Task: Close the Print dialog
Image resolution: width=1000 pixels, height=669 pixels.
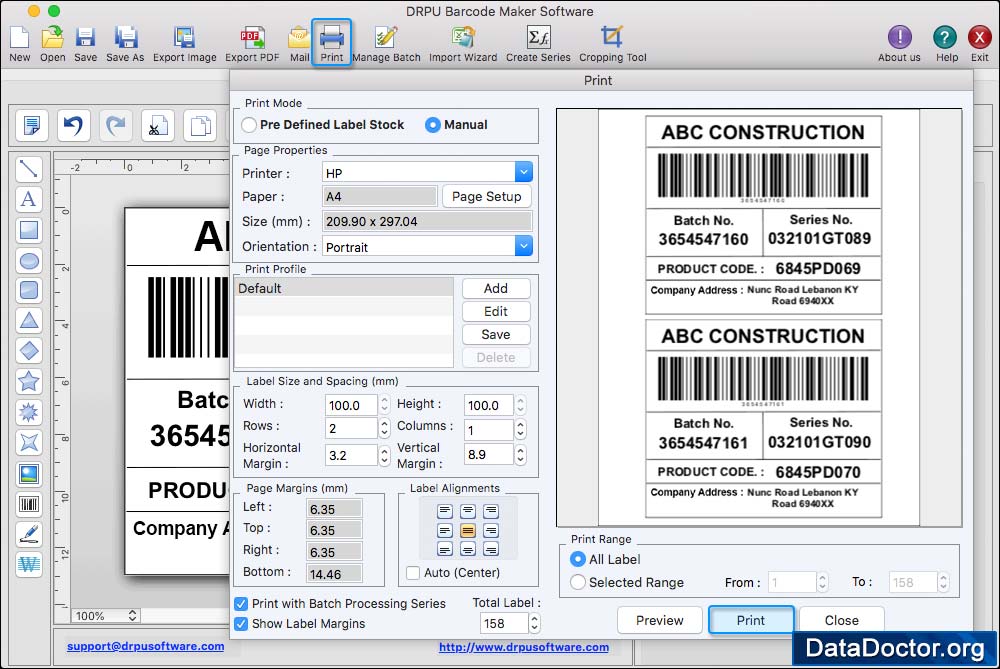Action: coord(841,620)
